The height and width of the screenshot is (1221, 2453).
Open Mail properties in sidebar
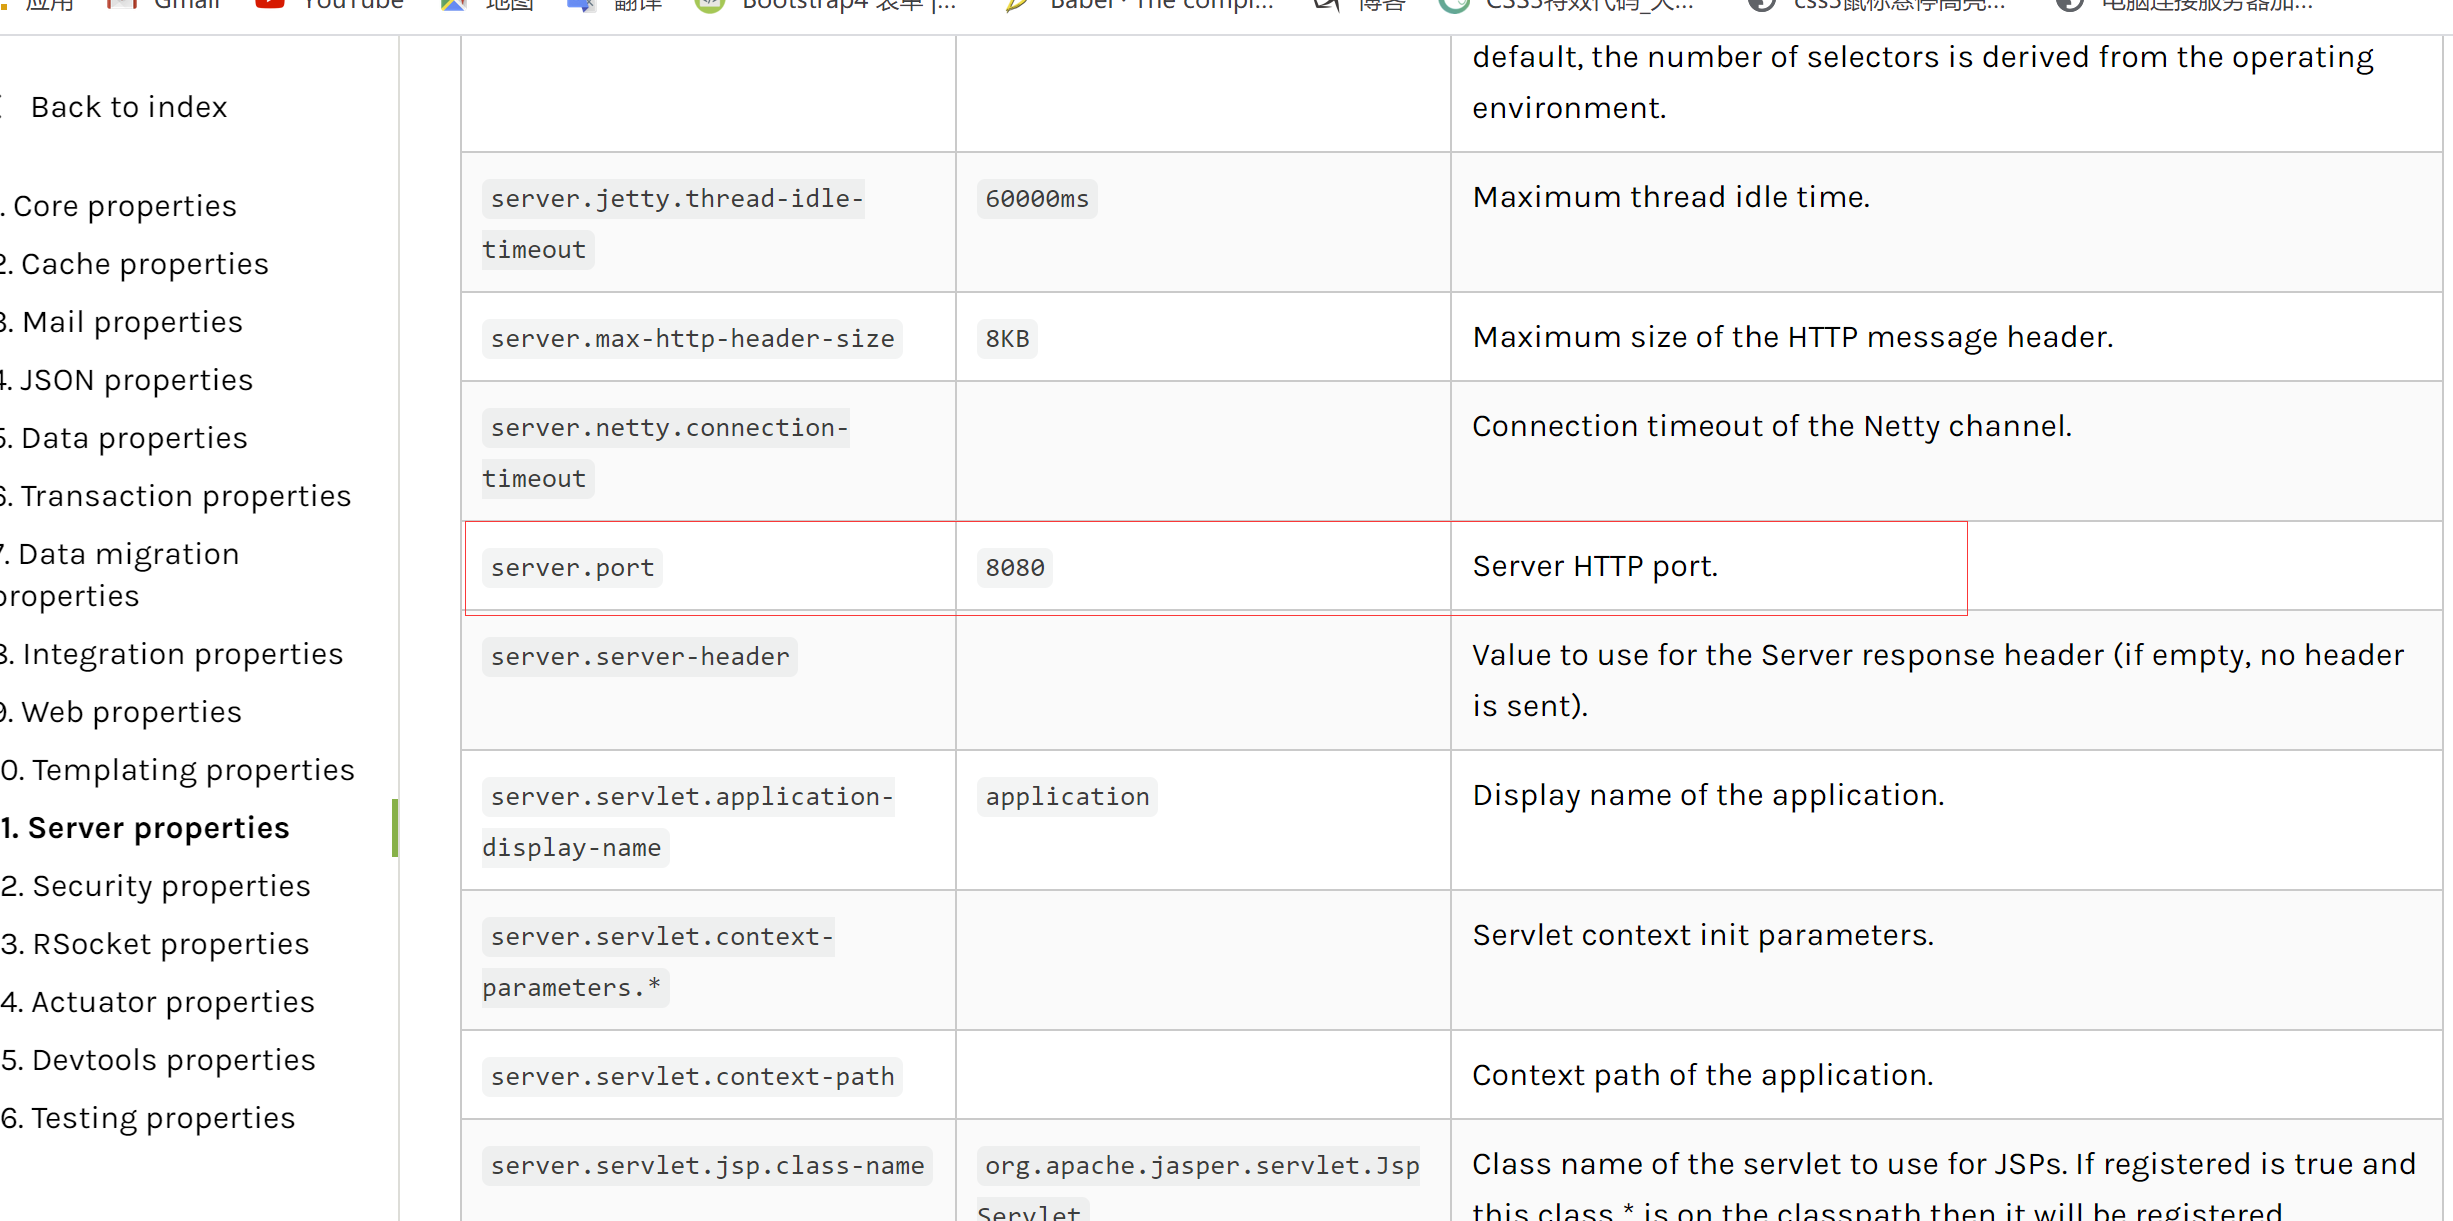click(132, 322)
